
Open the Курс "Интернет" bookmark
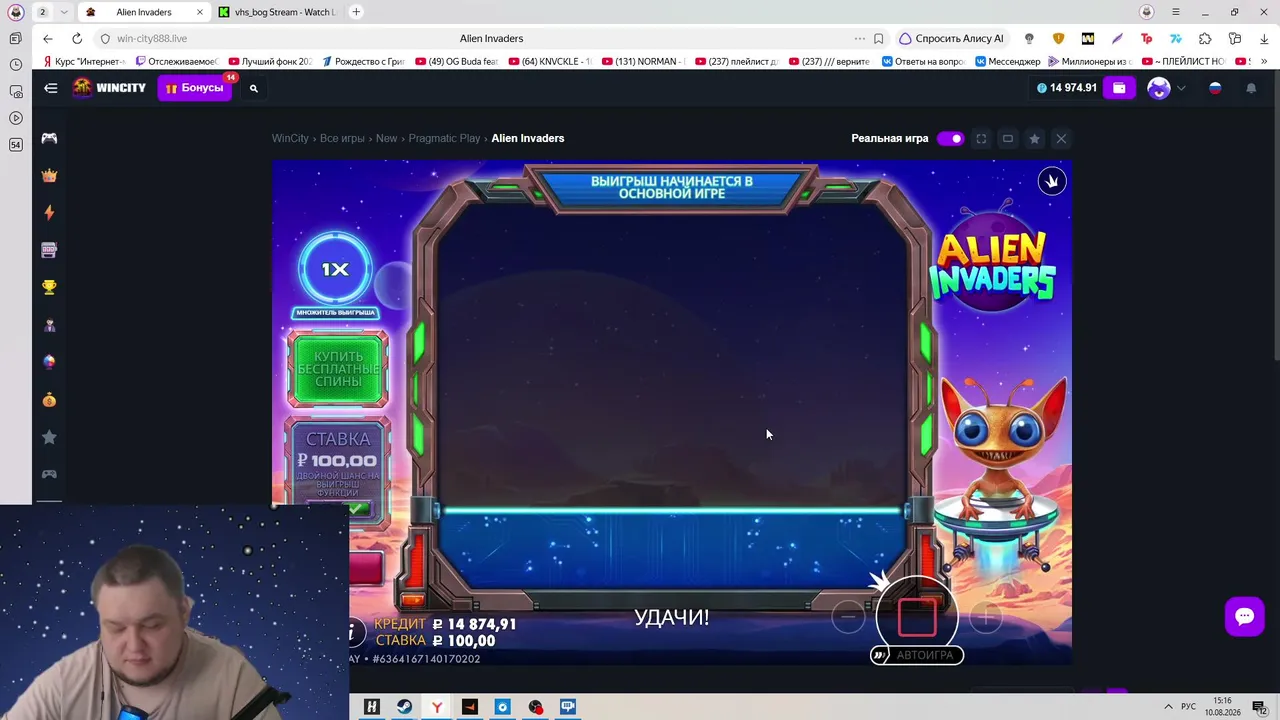[84, 62]
